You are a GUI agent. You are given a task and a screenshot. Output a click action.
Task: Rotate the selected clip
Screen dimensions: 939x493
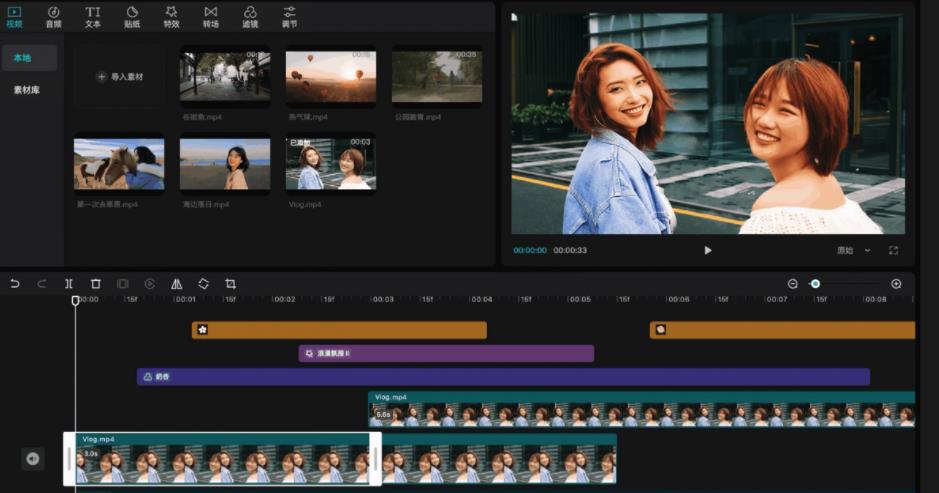pos(204,284)
